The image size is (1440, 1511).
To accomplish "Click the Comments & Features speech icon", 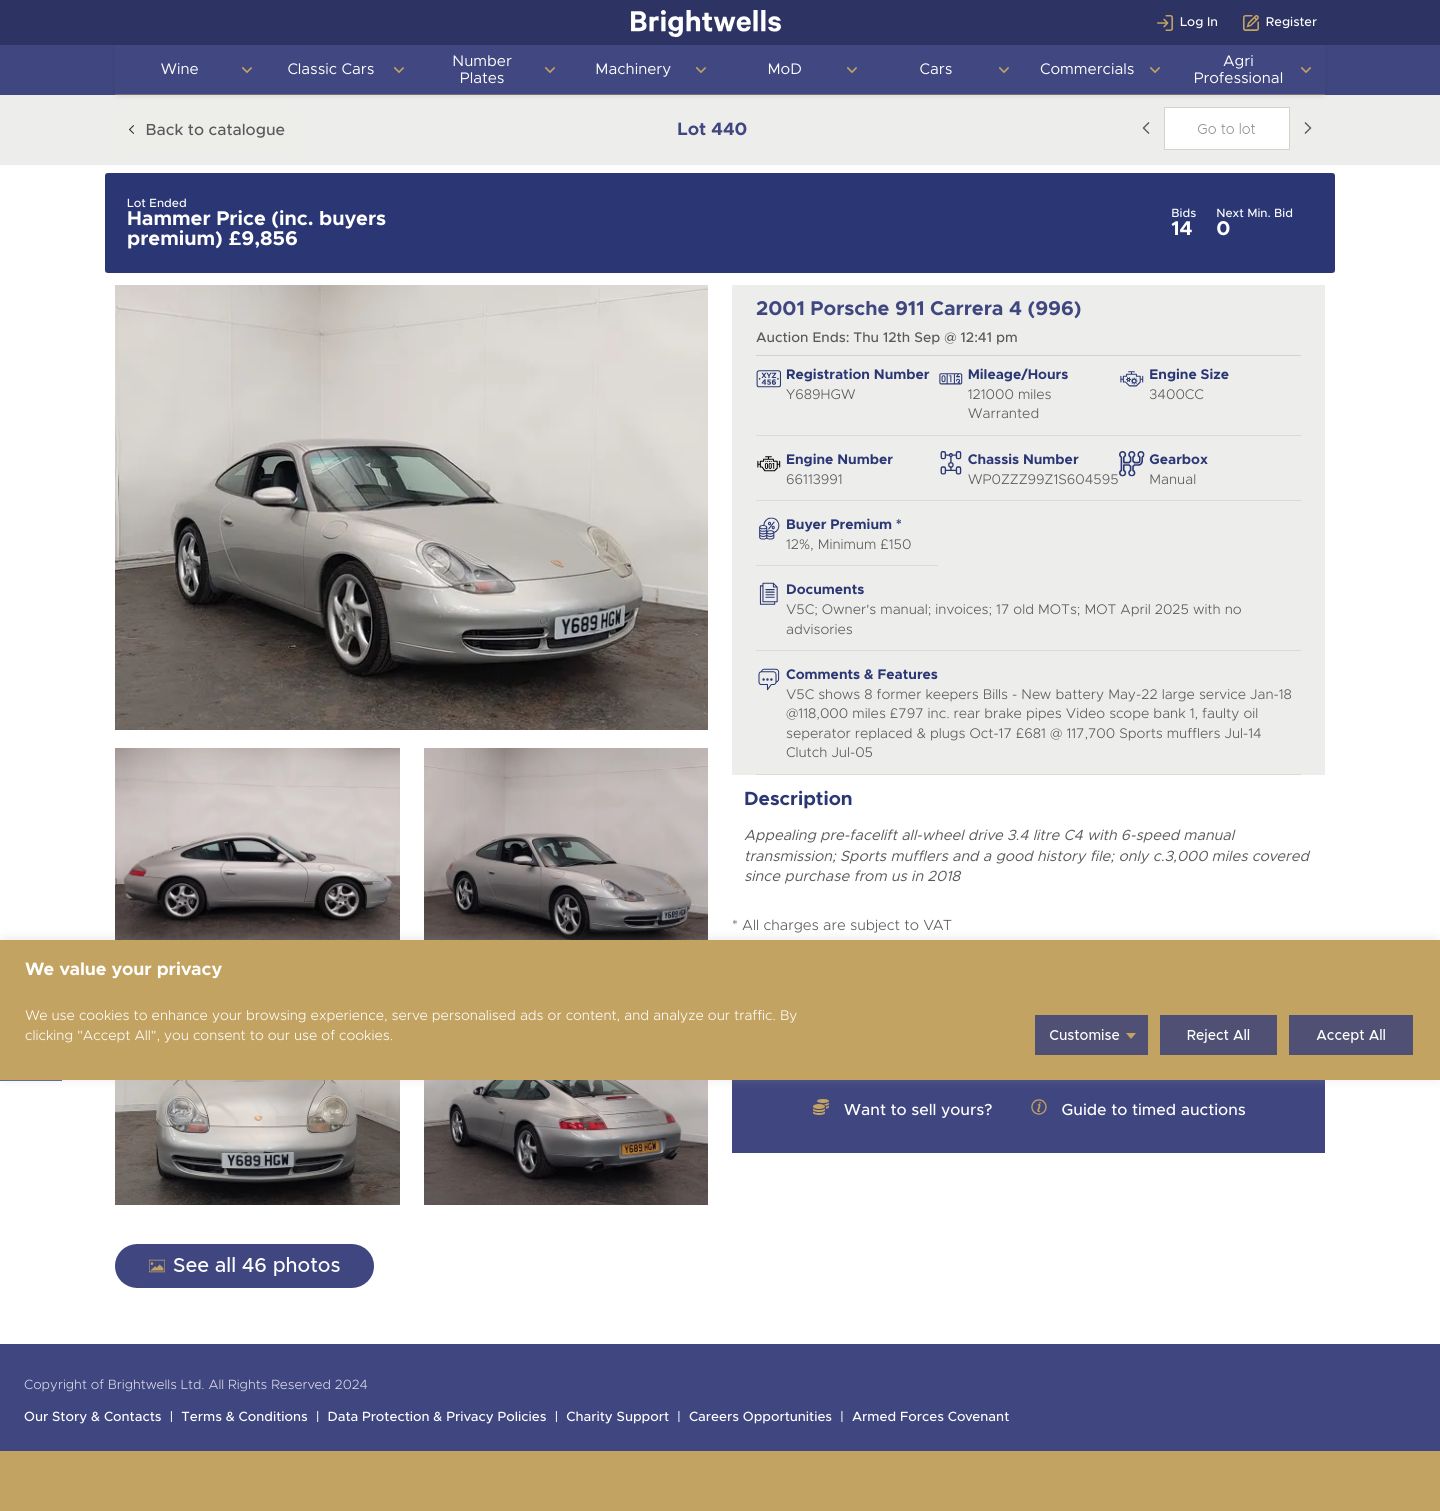I will [768, 679].
